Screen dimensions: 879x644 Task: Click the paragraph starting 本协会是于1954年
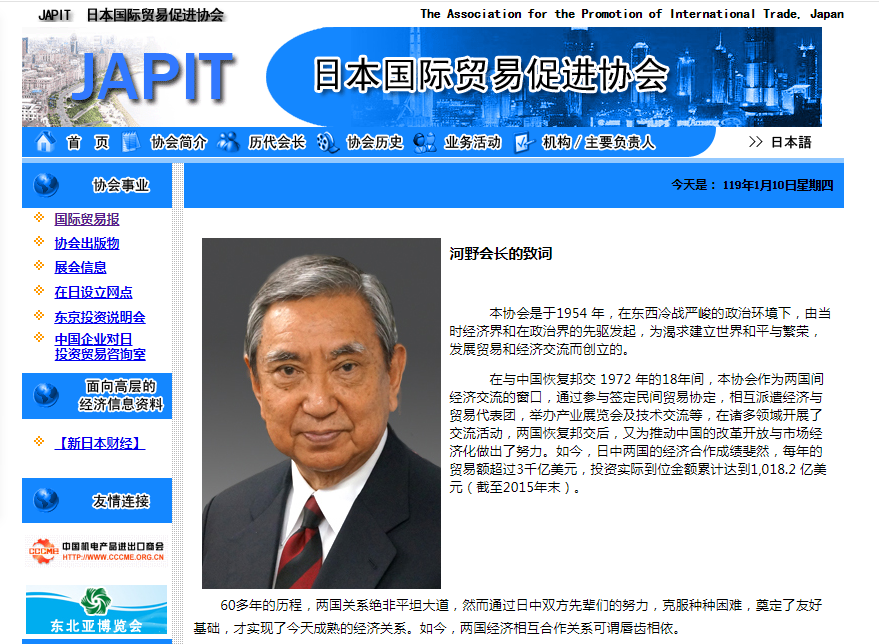[640, 331]
